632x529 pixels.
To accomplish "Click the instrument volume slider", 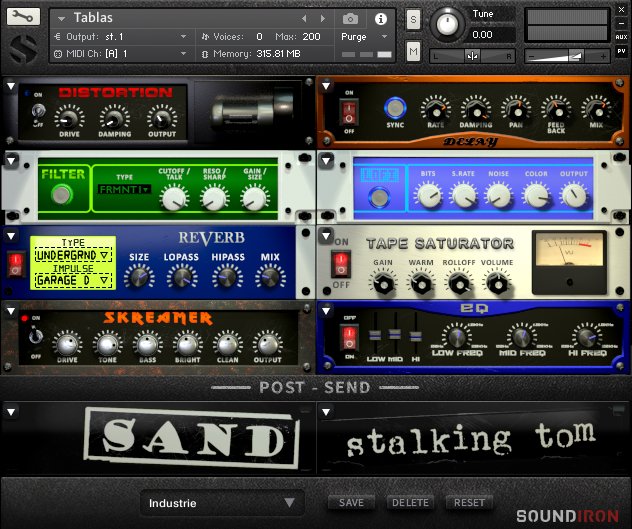I will point(567,56).
